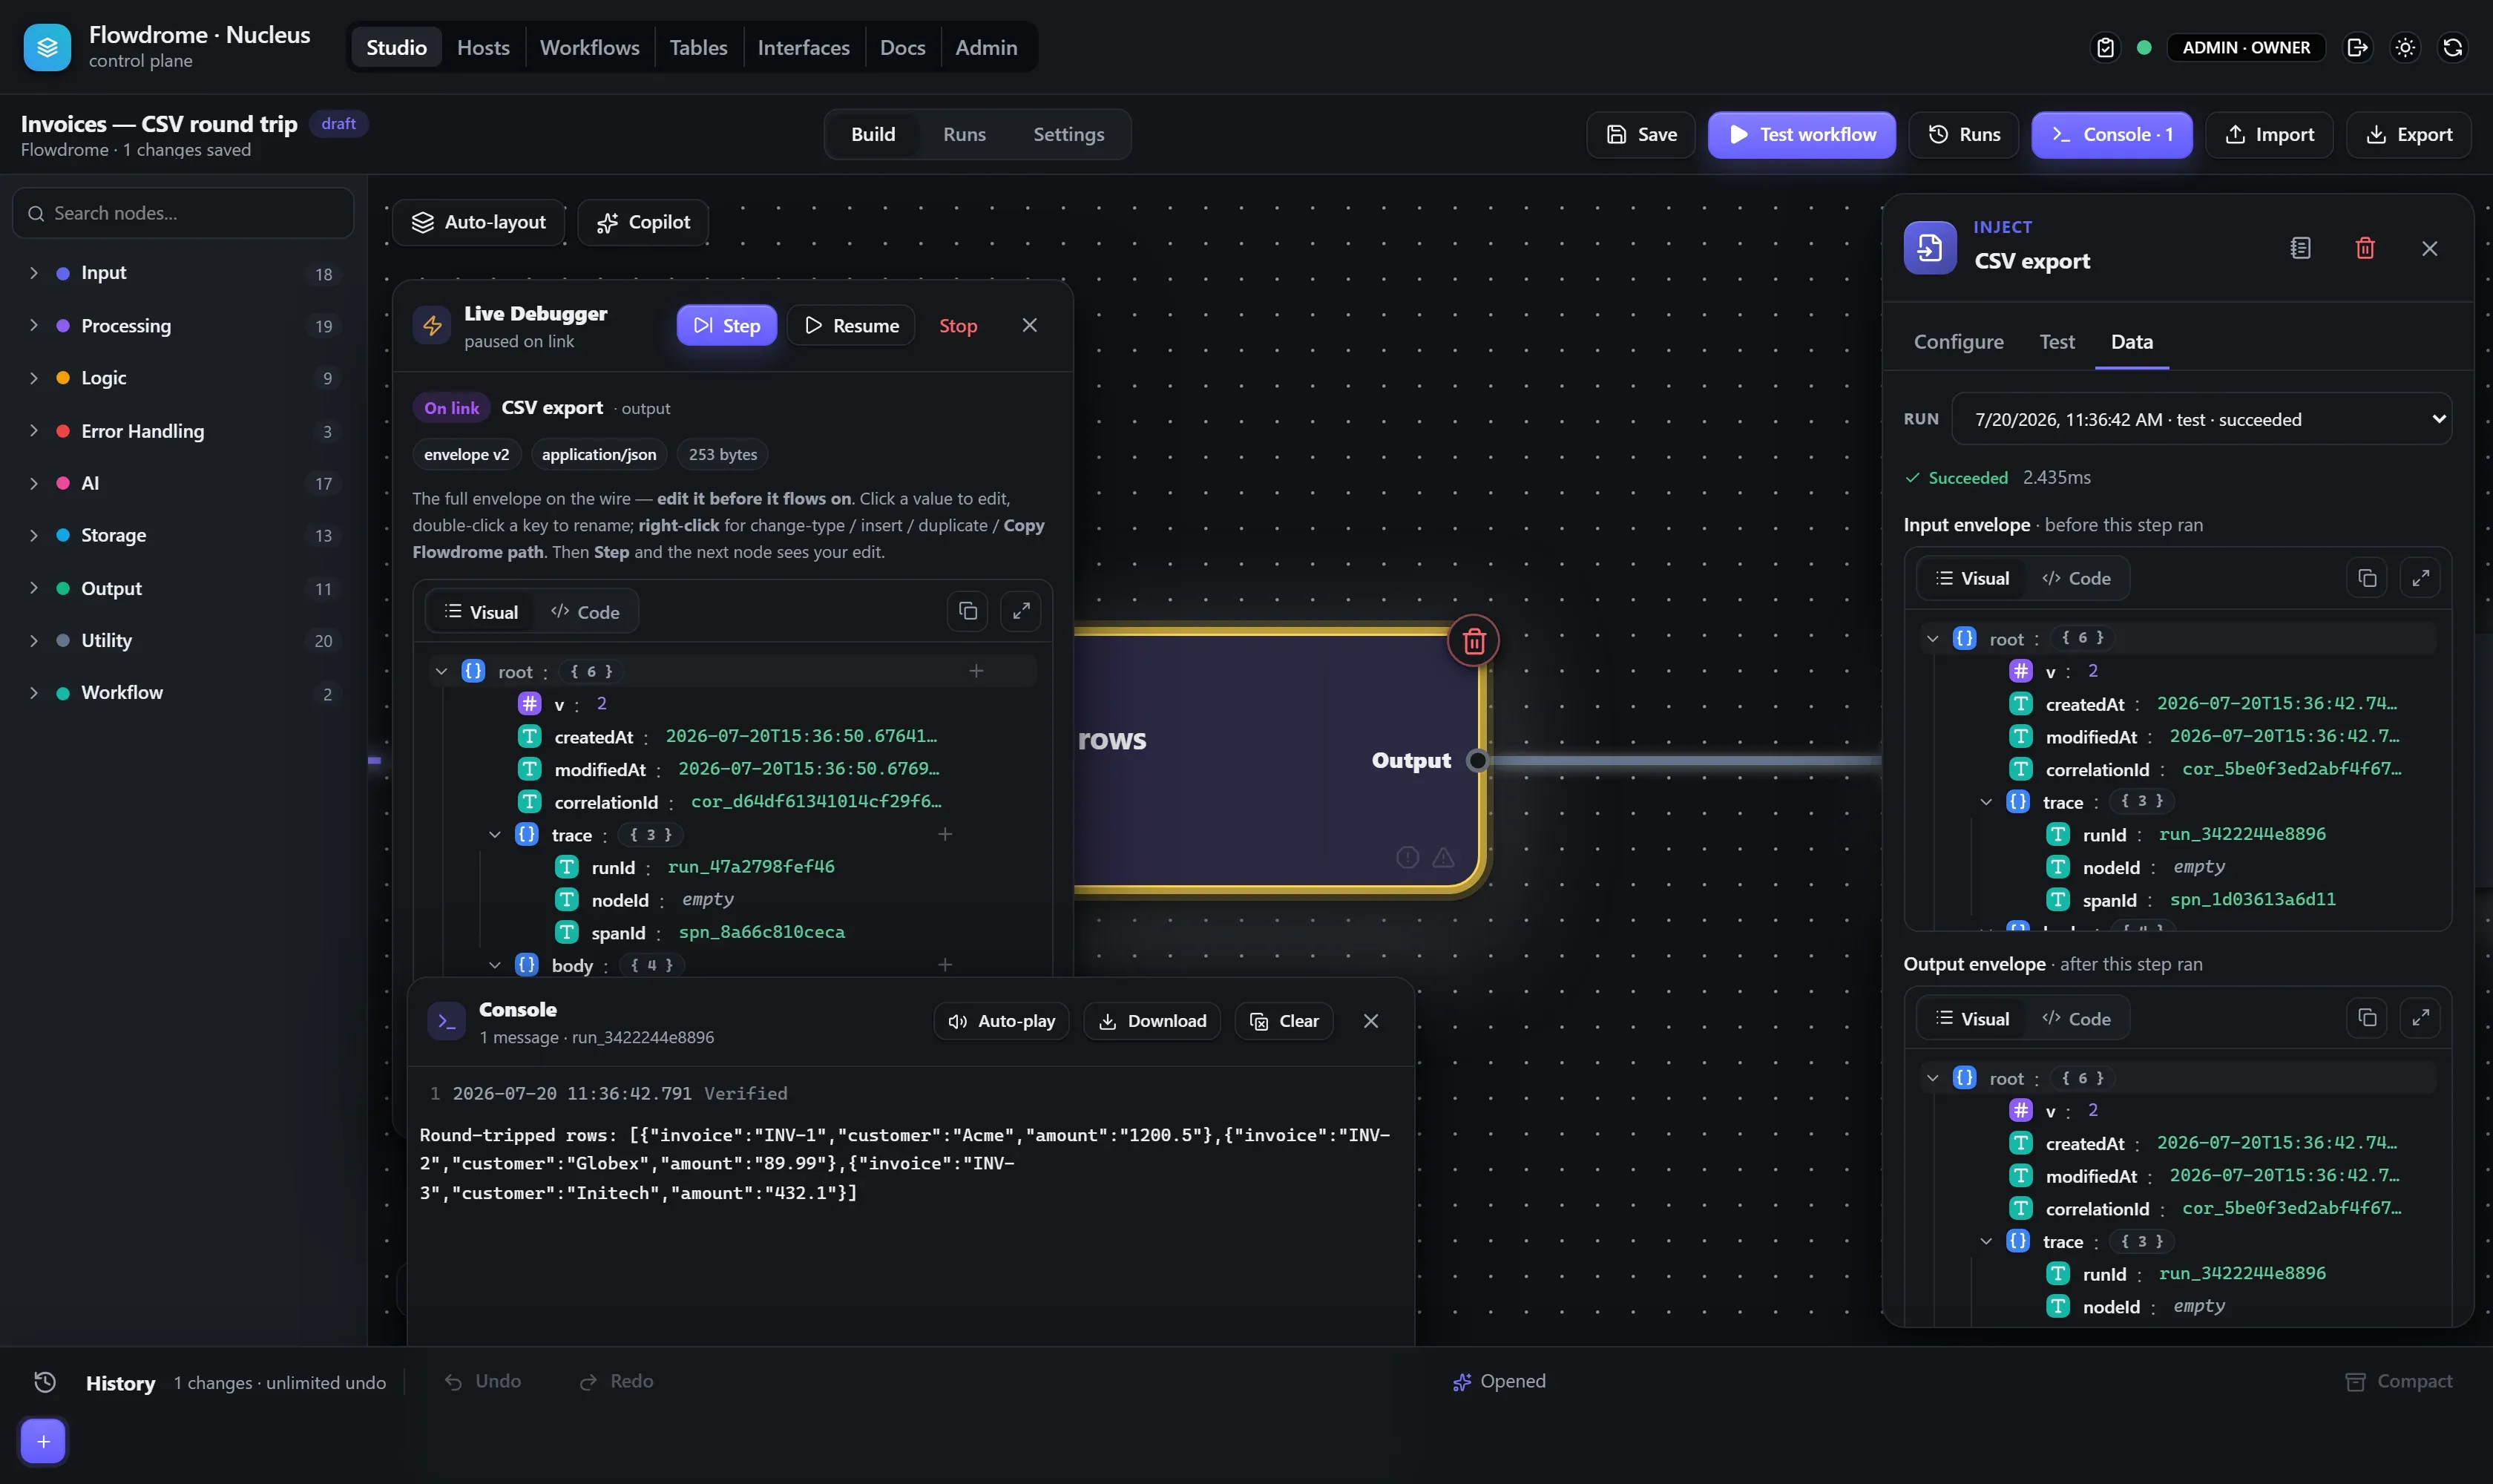Copy the Input envelope contents

tap(2366, 578)
